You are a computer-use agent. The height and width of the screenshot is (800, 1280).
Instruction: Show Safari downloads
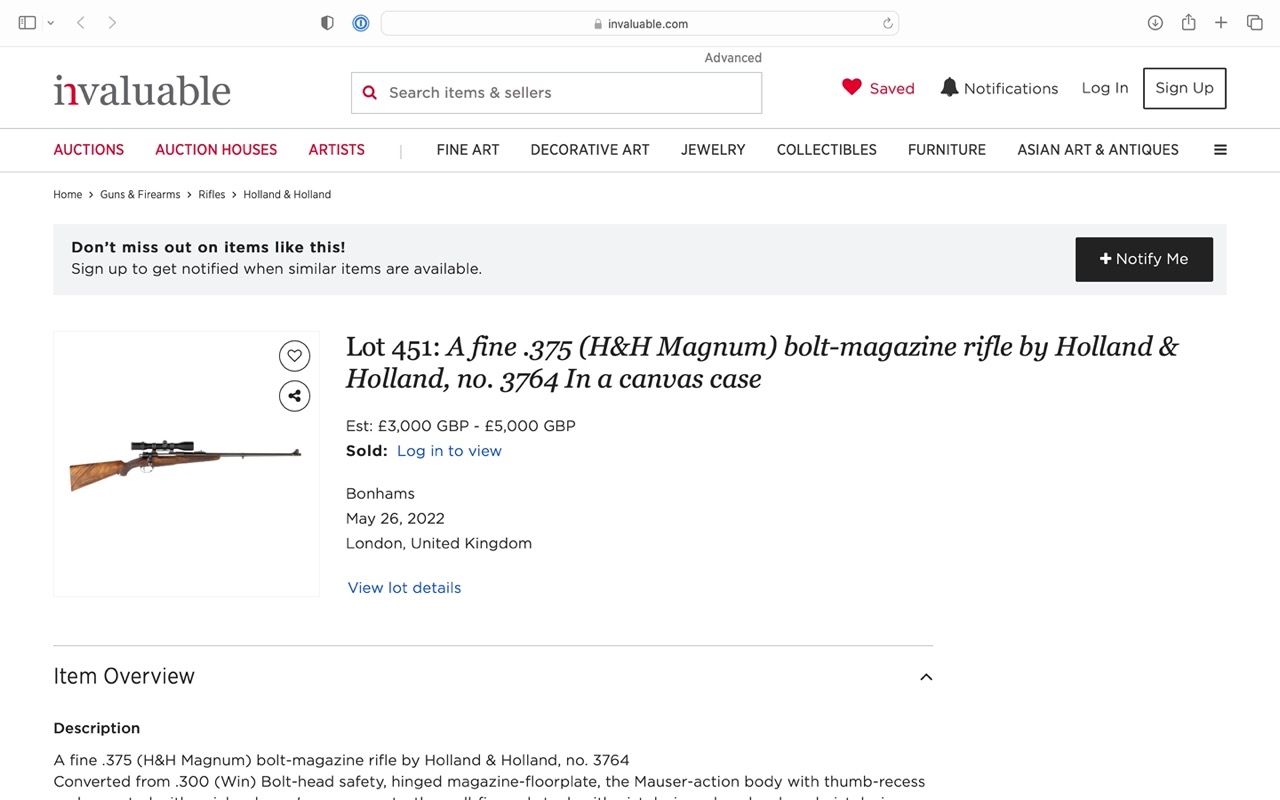pyautogui.click(x=1155, y=23)
